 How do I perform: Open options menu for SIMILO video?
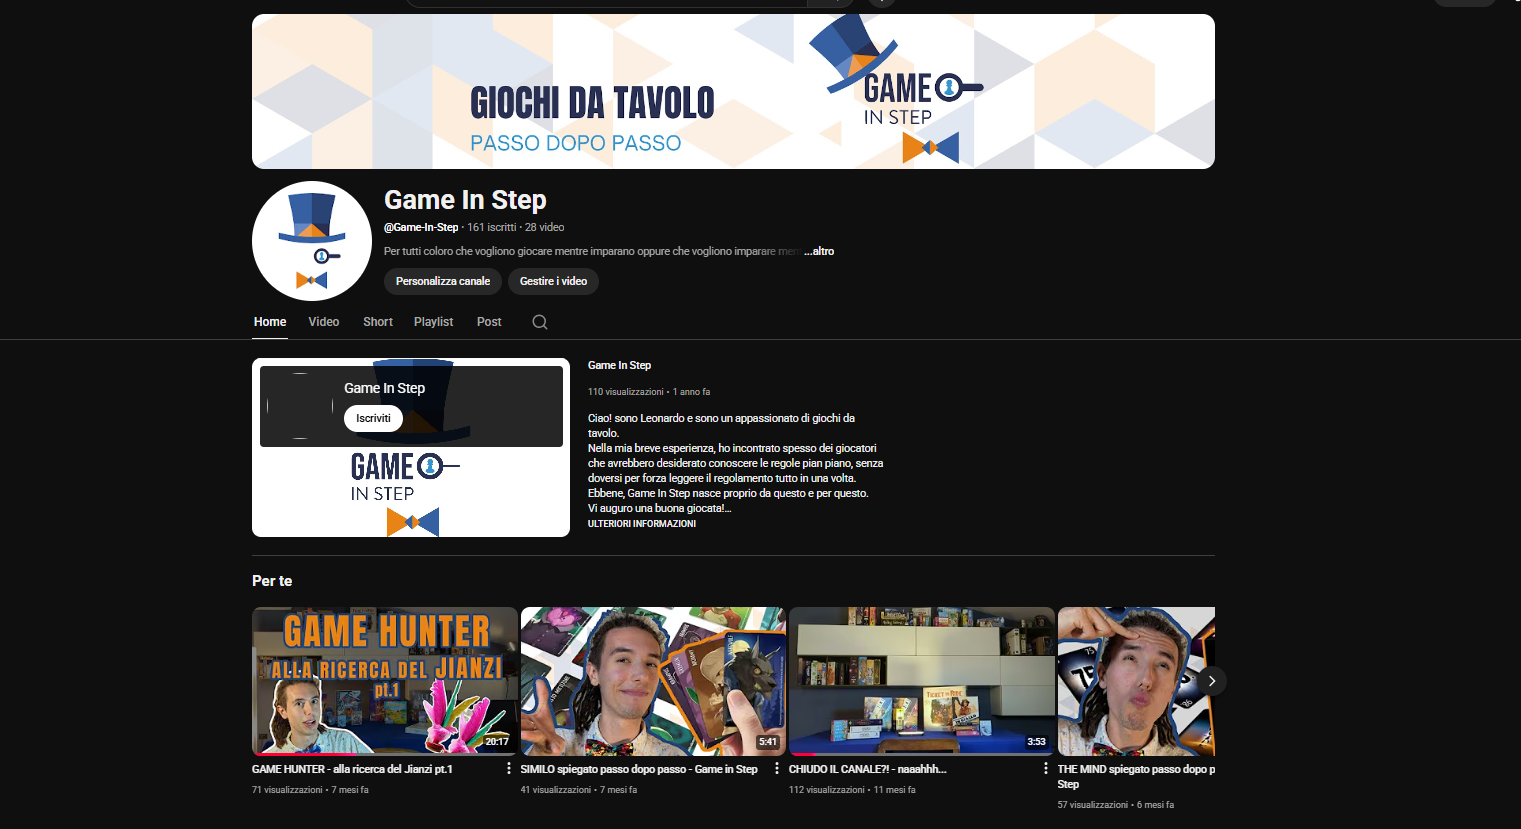[x=777, y=769]
